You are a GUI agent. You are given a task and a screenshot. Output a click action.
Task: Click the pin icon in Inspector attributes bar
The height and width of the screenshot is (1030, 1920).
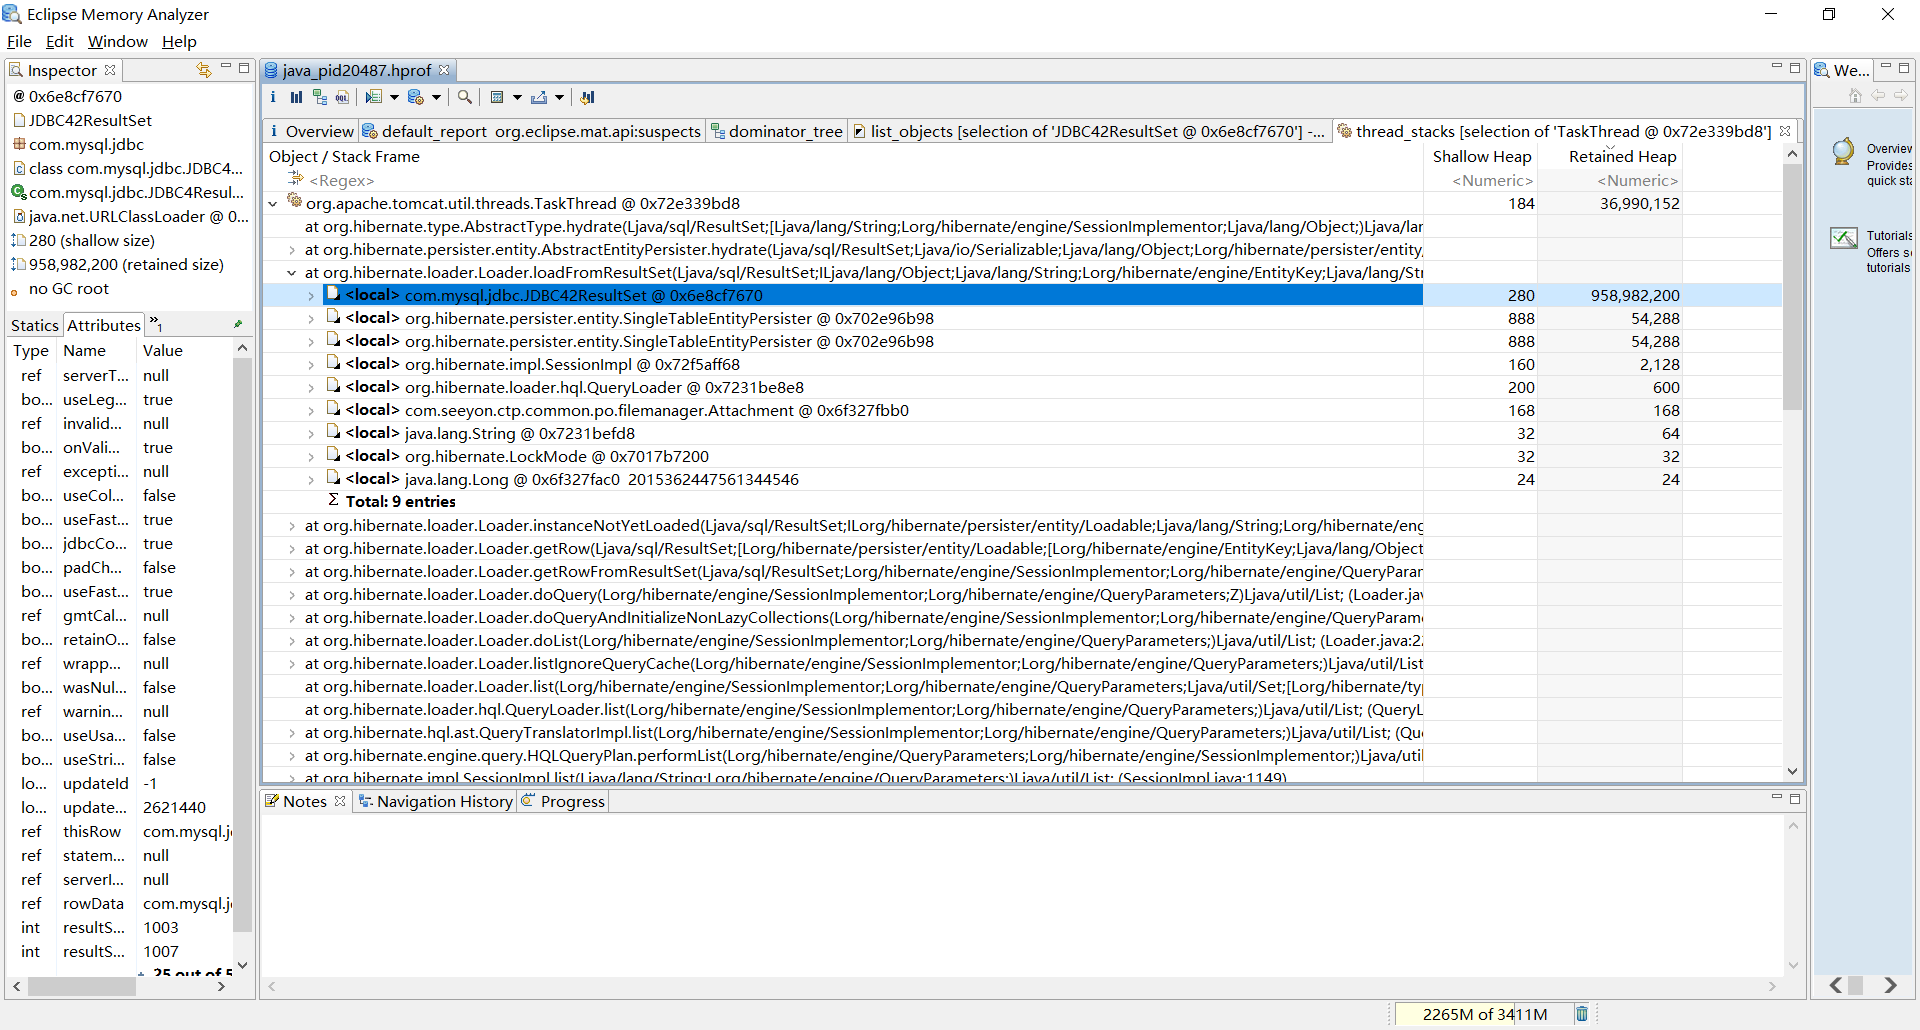click(238, 324)
